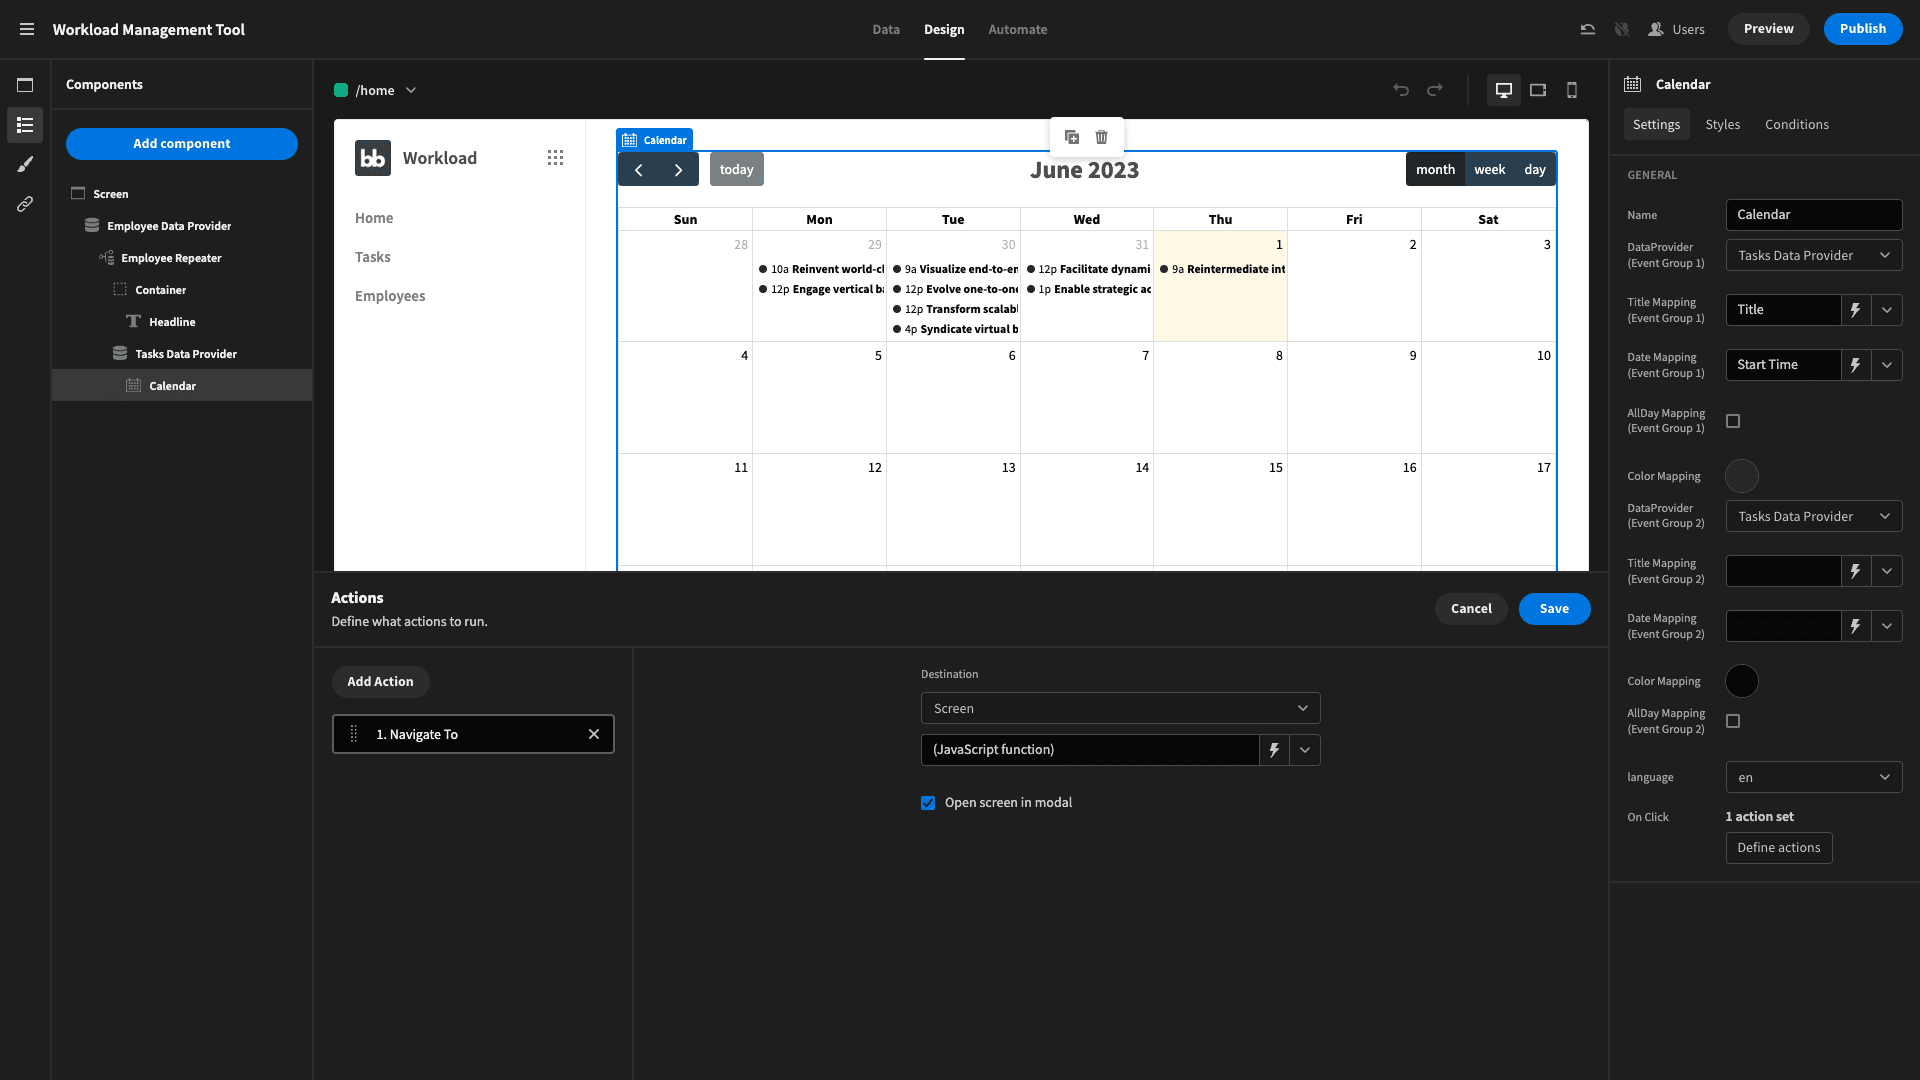Viewport: 1920px width, 1080px height.
Task: Open the app grid icon next to Workload
Action: (555, 158)
